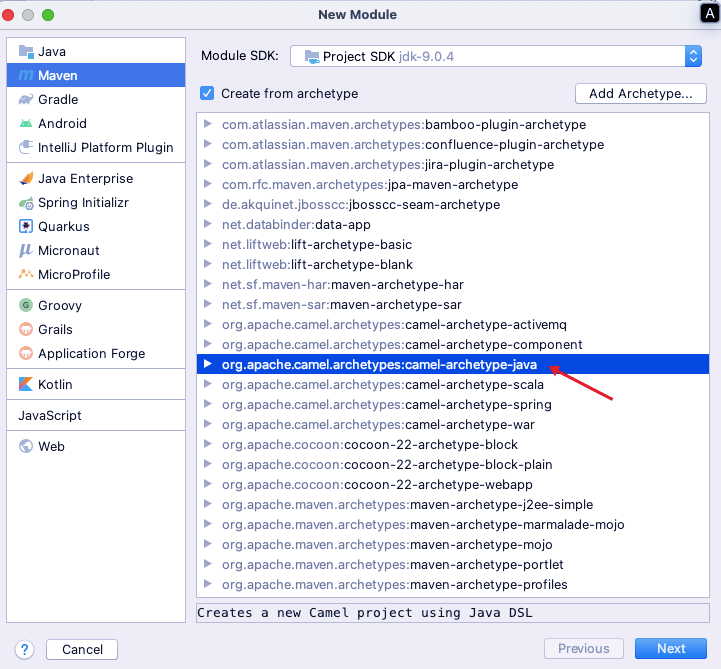Select lift-archetype-blank archetype
The width and height of the screenshot is (721, 669).
(x=453, y=264)
